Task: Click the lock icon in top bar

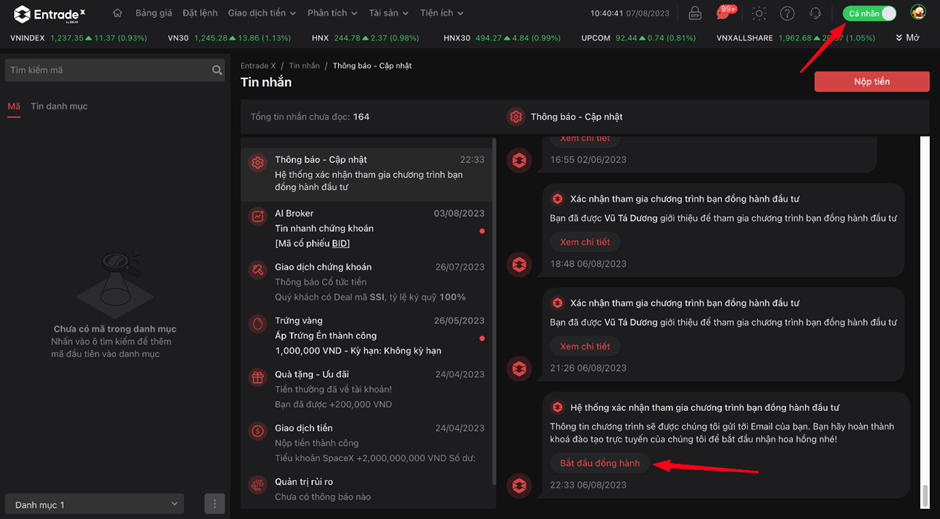Action: coord(695,13)
